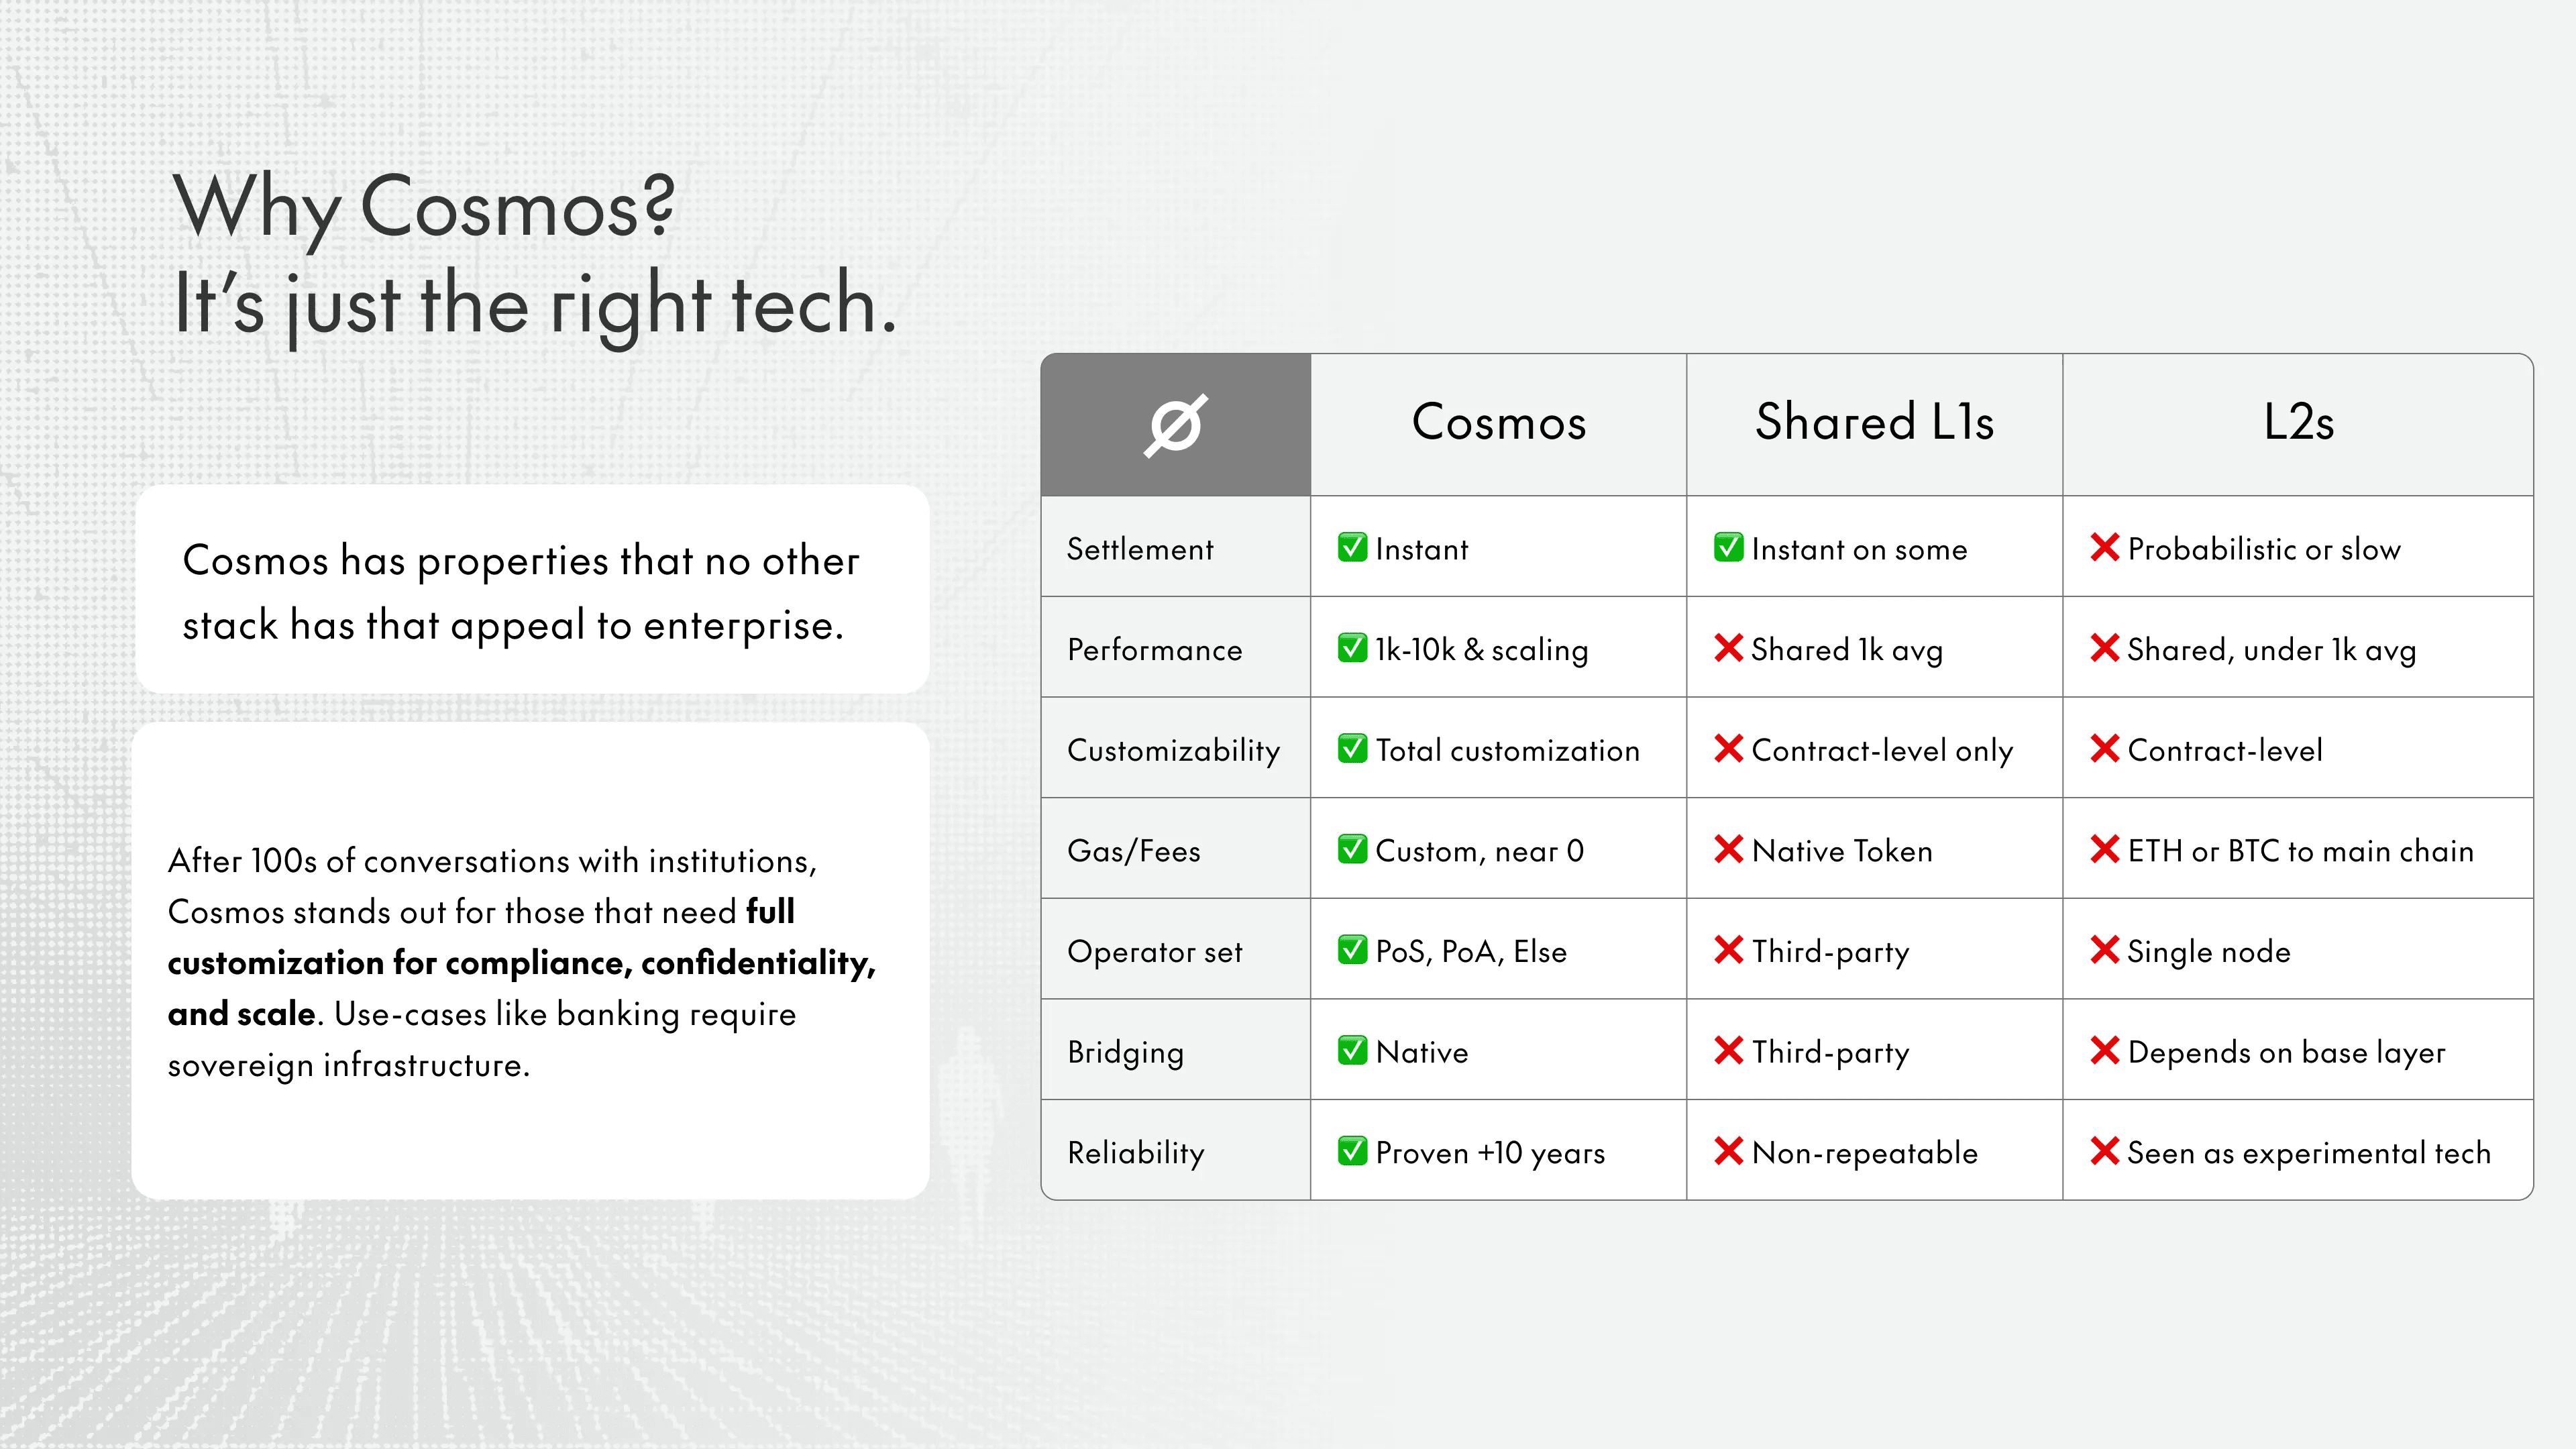Click the "Settlement" row label
Screen dimensions: 2576x1449
tap(1140, 549)
